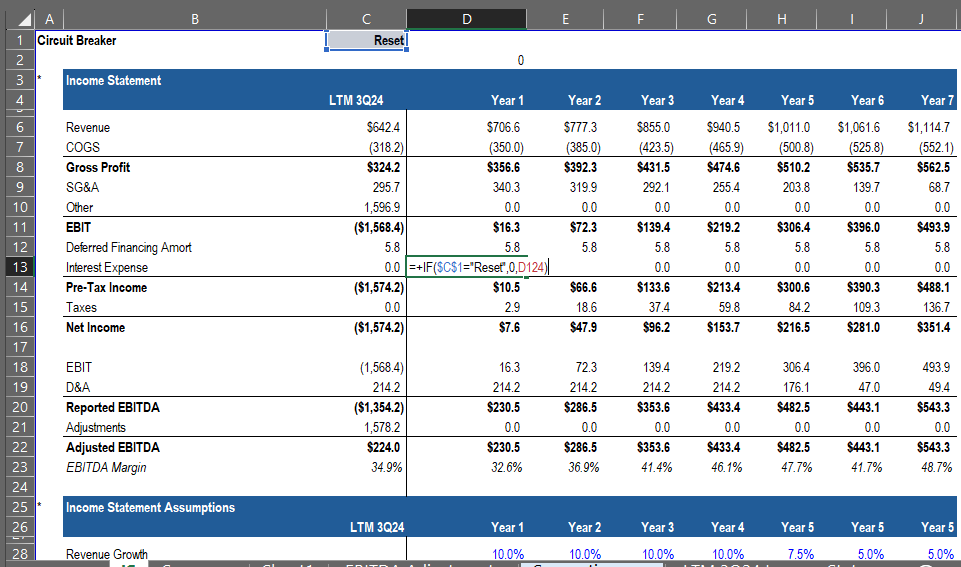Click the Income Statement section title
The image size is (961, 567).
pos(113,81)
